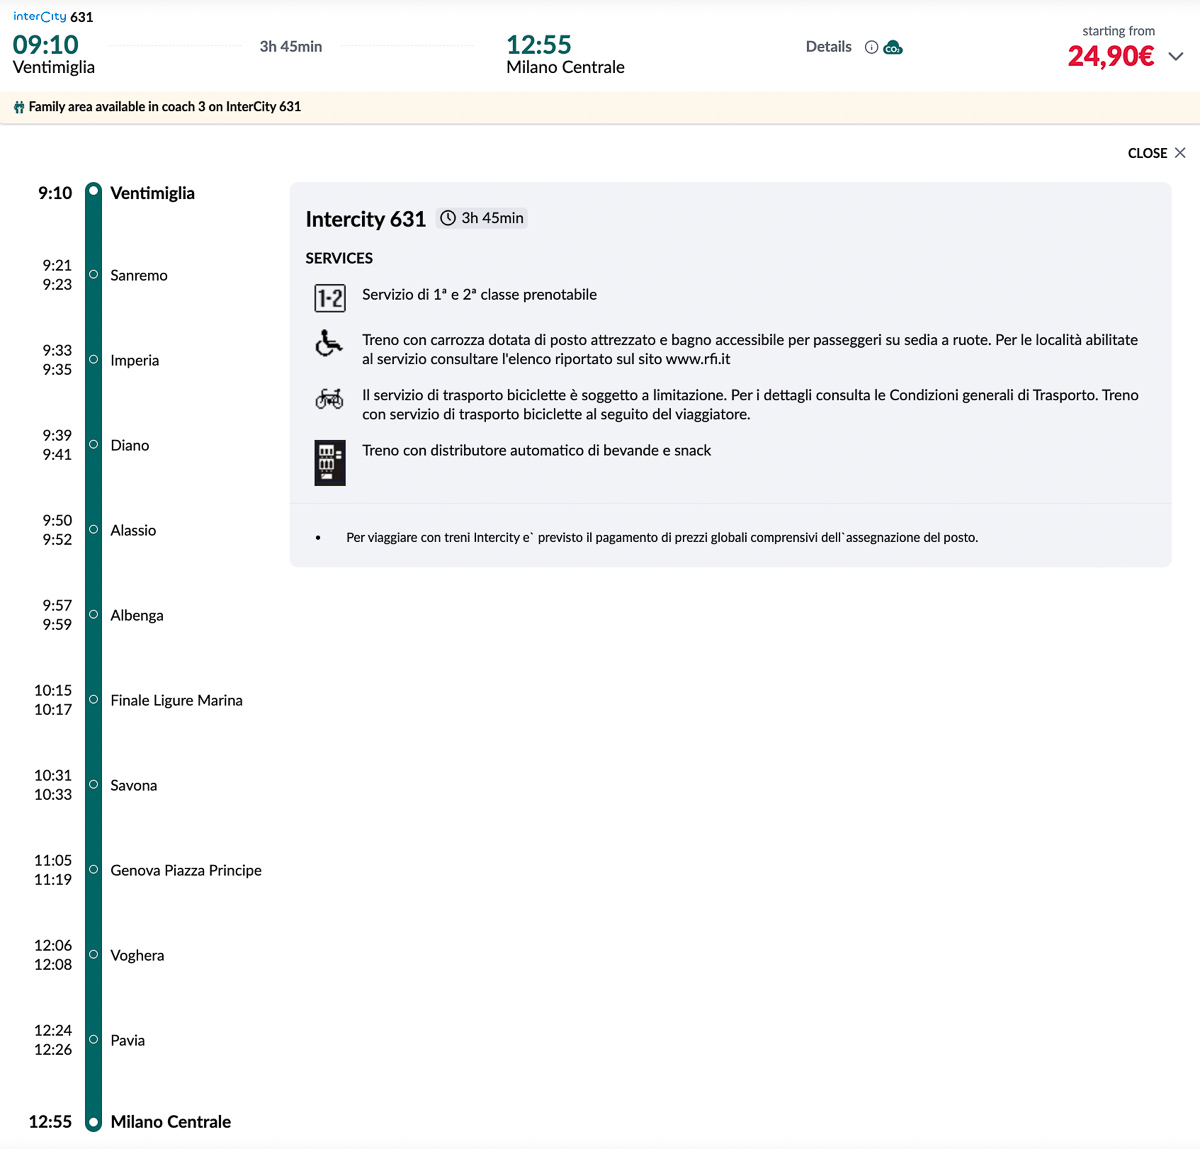Open the info icon next to Details

(871, 47)
